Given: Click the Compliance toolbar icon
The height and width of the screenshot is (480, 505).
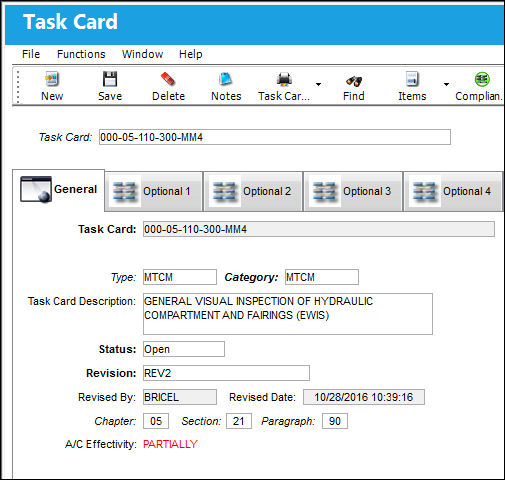Looking at the screenshot, I should pos(482,79).
